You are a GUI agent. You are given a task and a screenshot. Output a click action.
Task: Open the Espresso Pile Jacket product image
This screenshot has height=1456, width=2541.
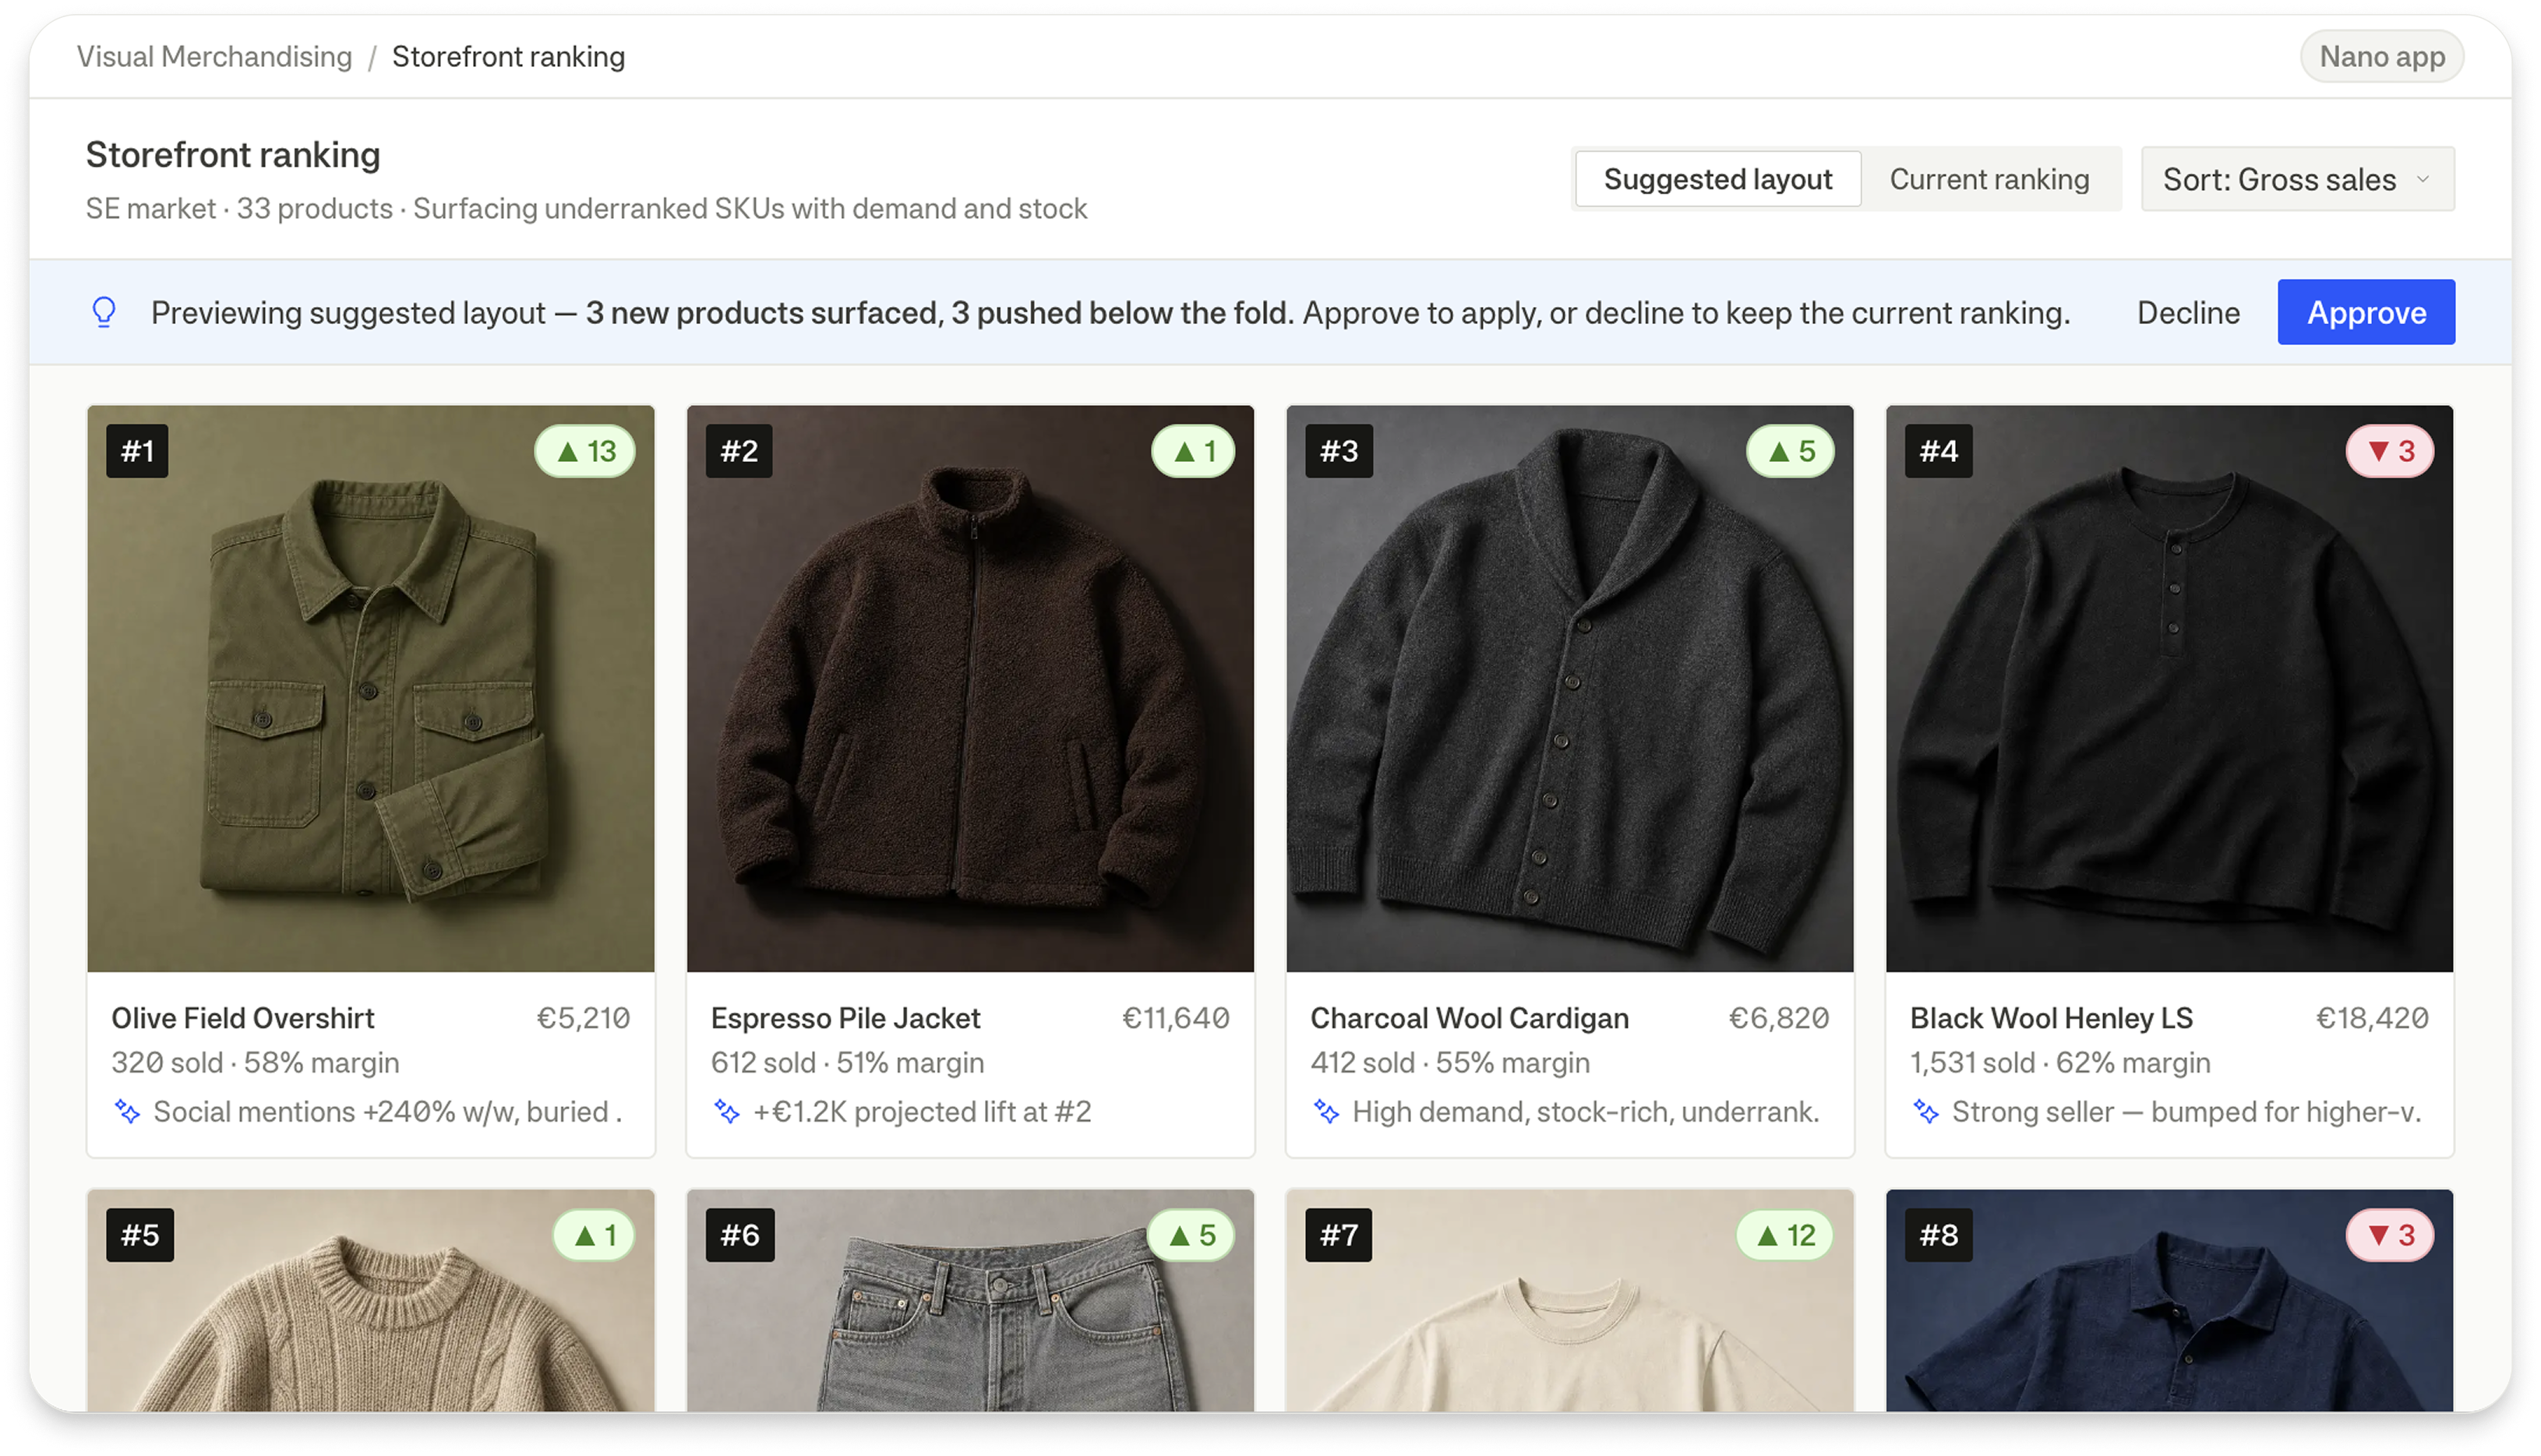970,688
